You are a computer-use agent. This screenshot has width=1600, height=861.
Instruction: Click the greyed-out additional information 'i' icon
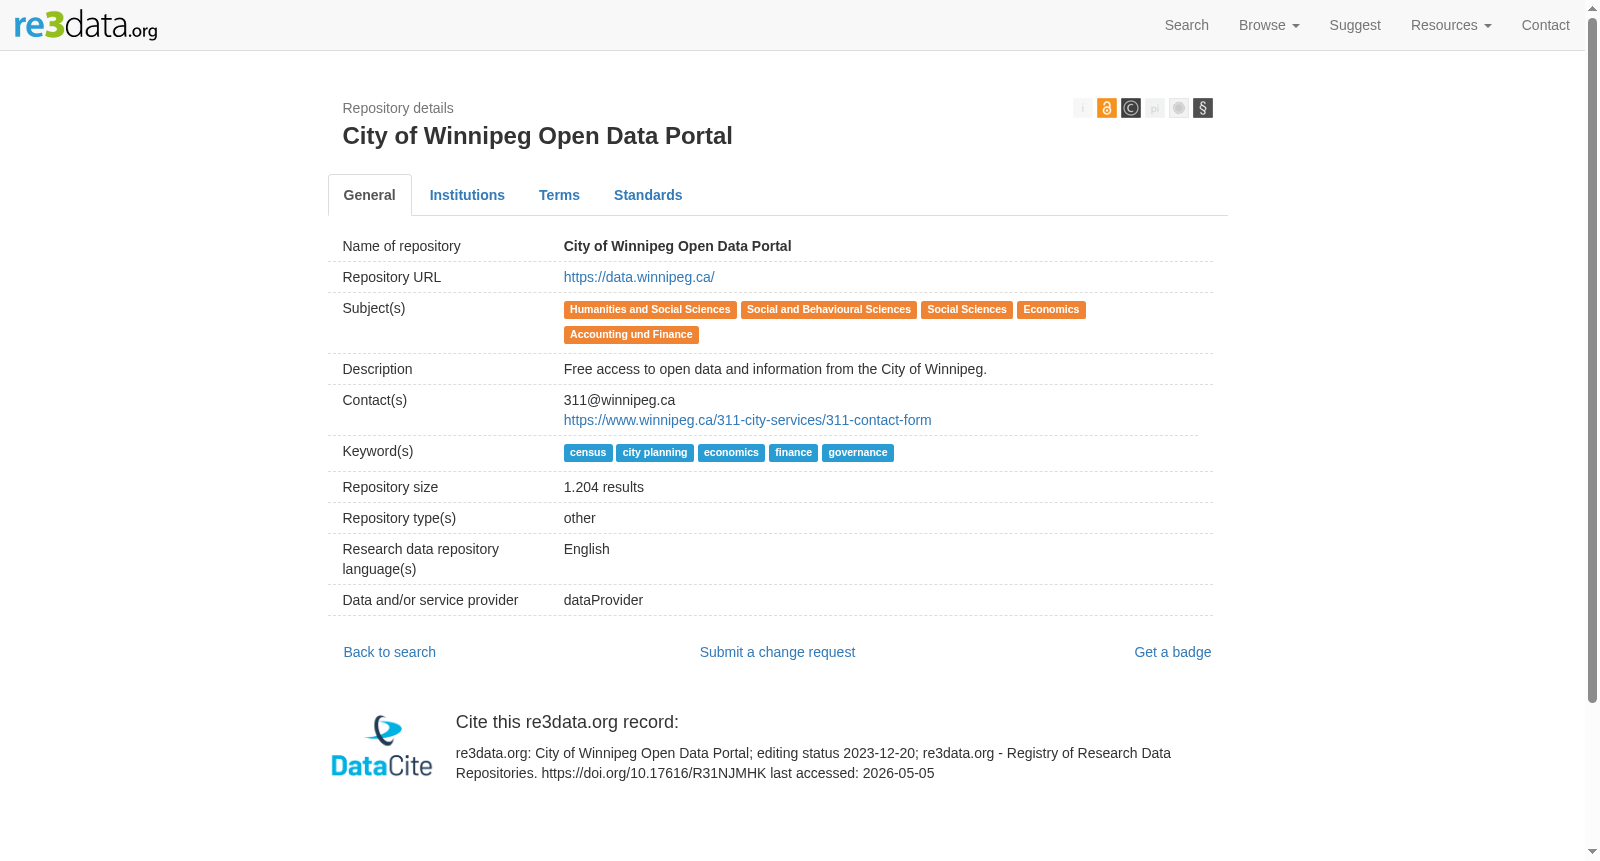1082,108
